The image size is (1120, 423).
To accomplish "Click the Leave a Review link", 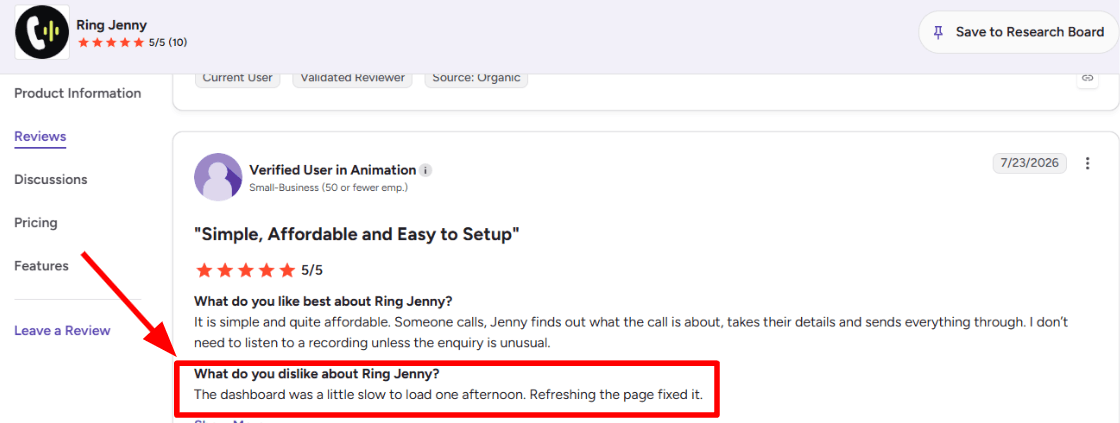I will (x=62, y=330).
